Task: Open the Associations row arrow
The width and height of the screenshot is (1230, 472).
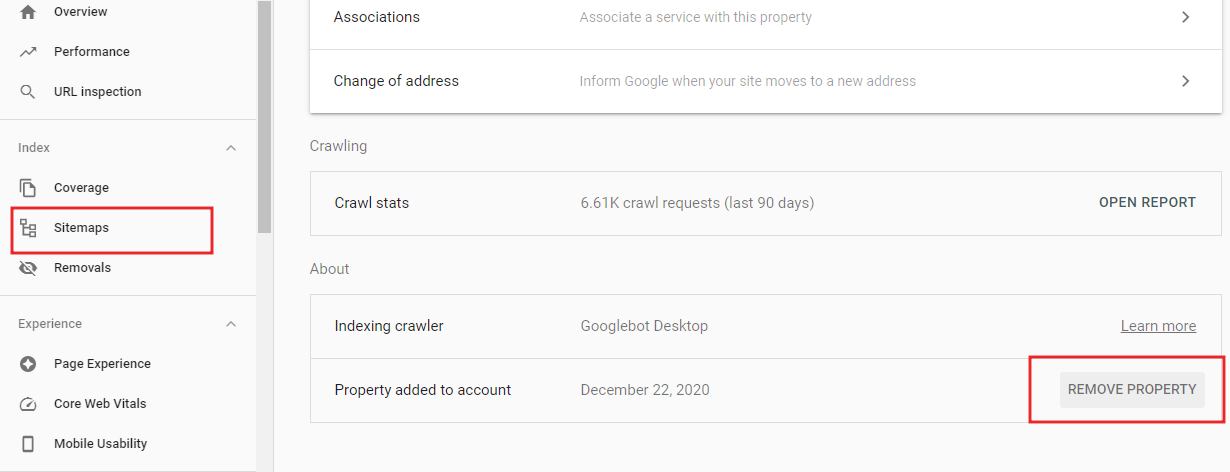Action: [x=1185, y=17]
